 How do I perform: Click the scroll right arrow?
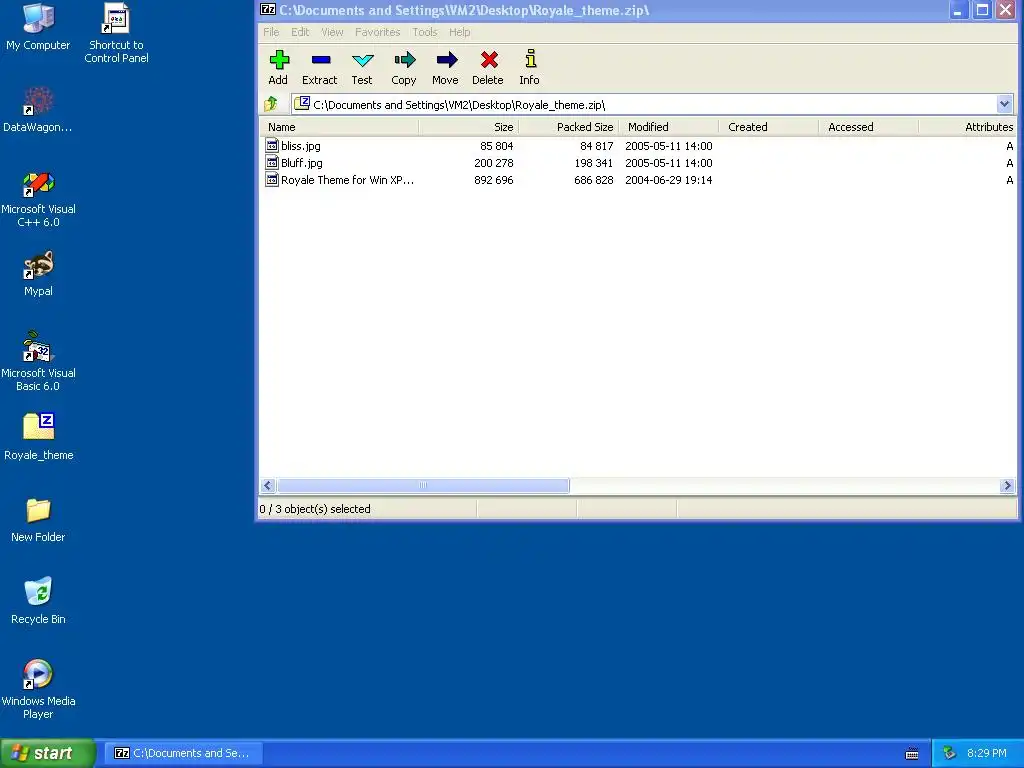(x=1007, y=485)
